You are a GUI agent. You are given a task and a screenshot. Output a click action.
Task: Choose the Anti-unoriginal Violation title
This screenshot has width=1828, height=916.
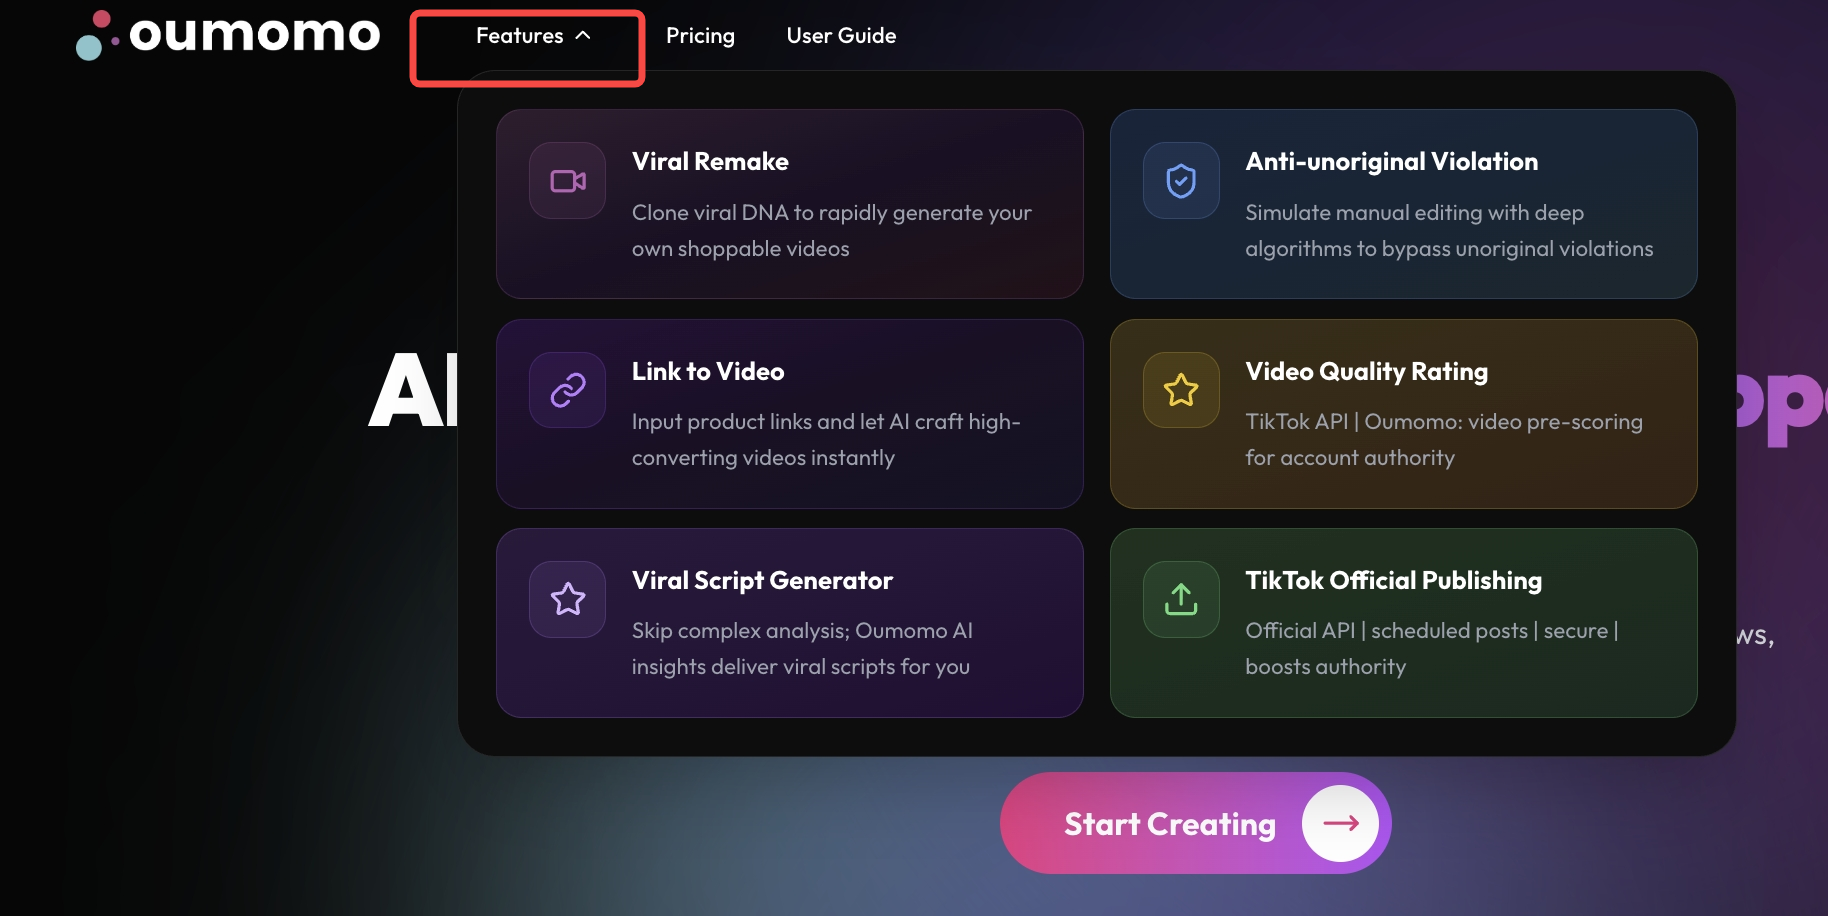1392,162
